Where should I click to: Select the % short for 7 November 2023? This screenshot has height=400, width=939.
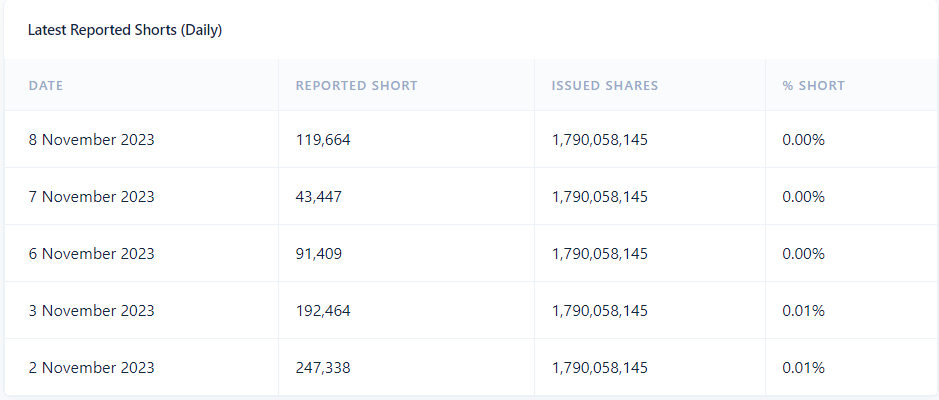coord(803,197)
